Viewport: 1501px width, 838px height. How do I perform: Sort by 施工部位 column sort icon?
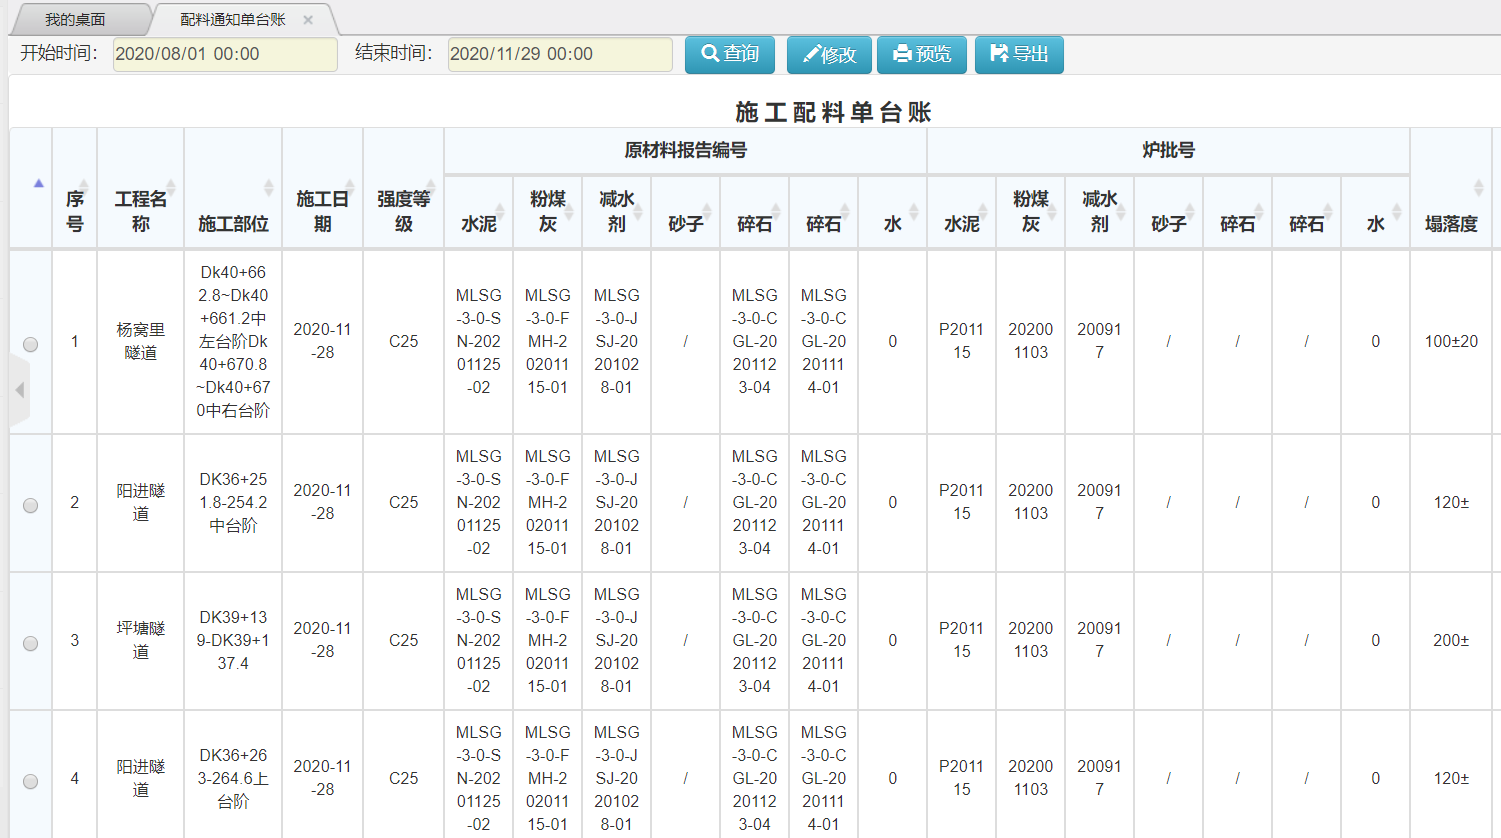268,187
